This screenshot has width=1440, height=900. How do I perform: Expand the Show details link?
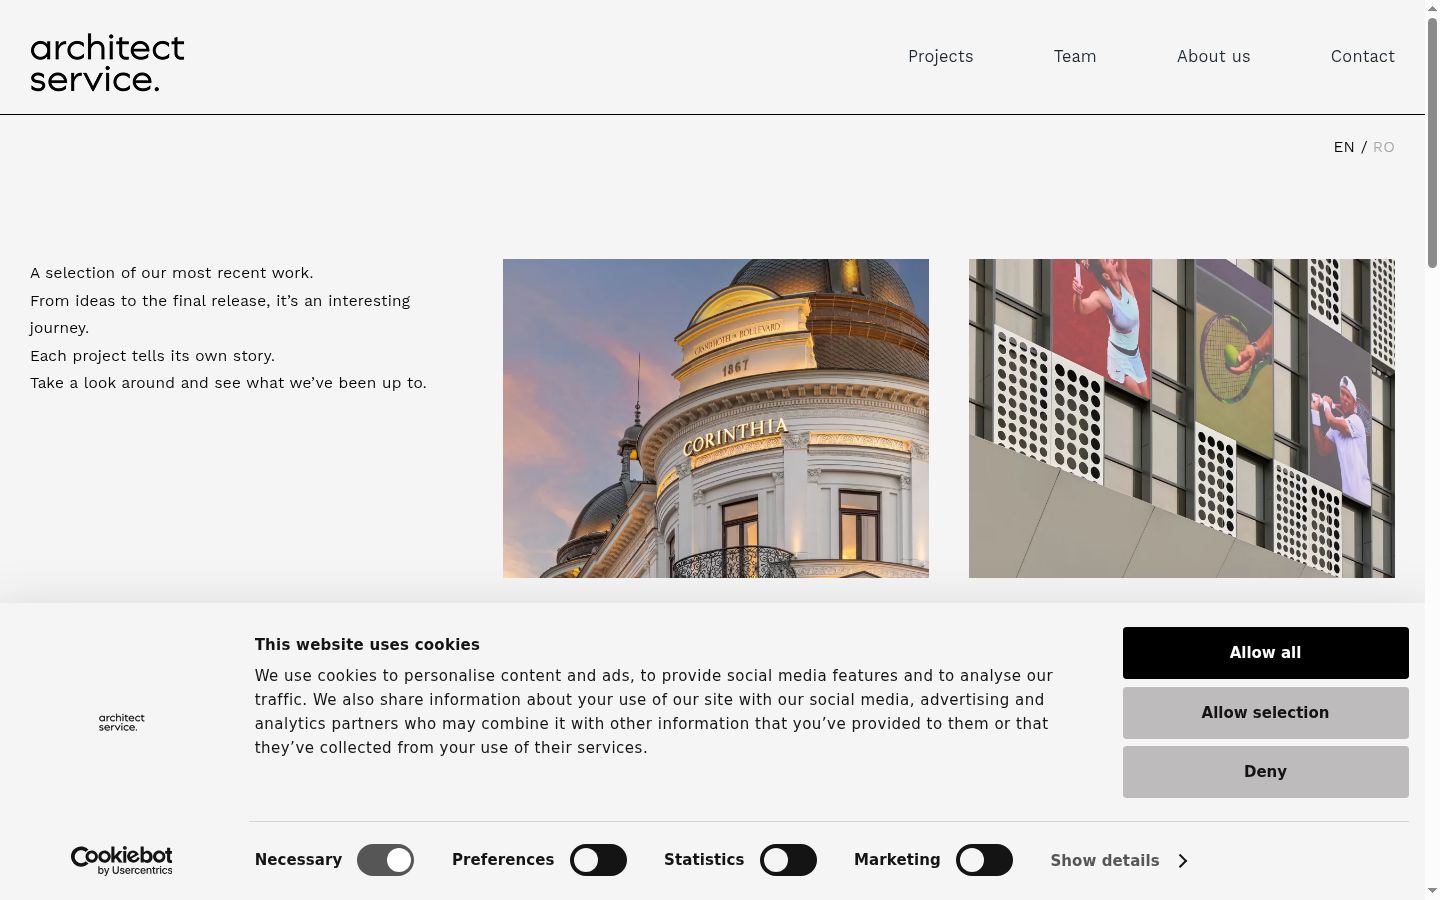tap(1118, 860)
